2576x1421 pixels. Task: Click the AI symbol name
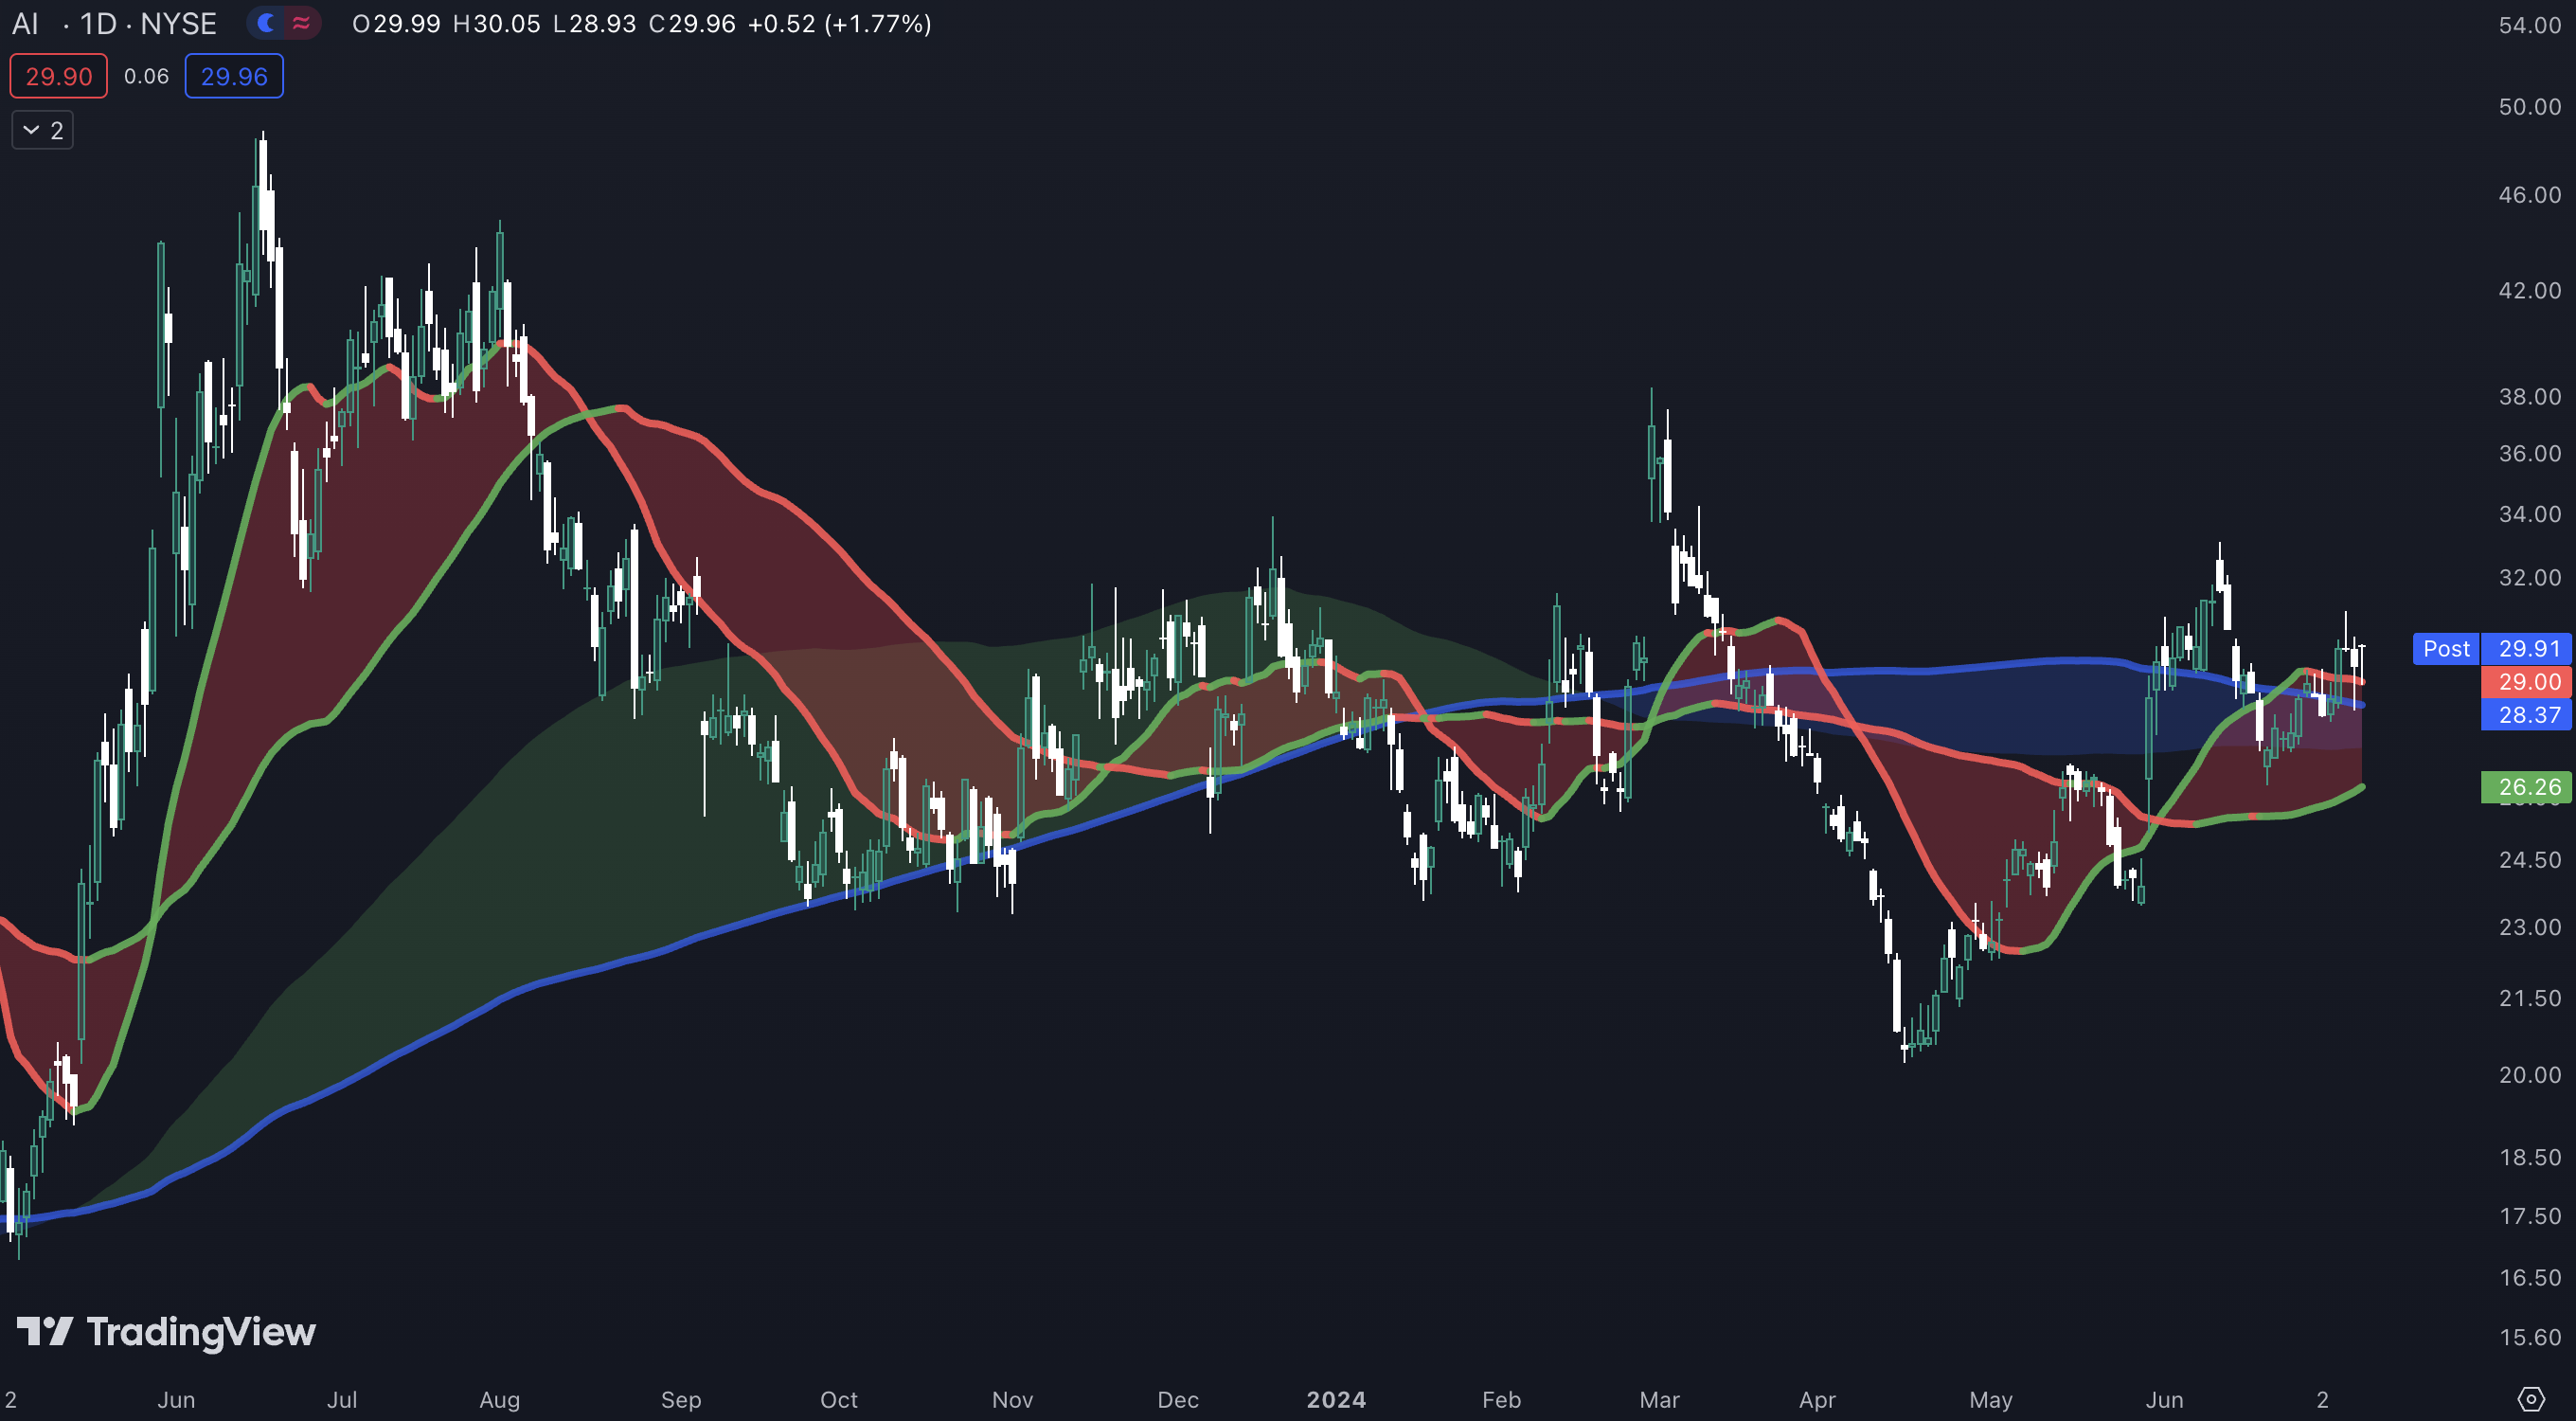(25, 23)
